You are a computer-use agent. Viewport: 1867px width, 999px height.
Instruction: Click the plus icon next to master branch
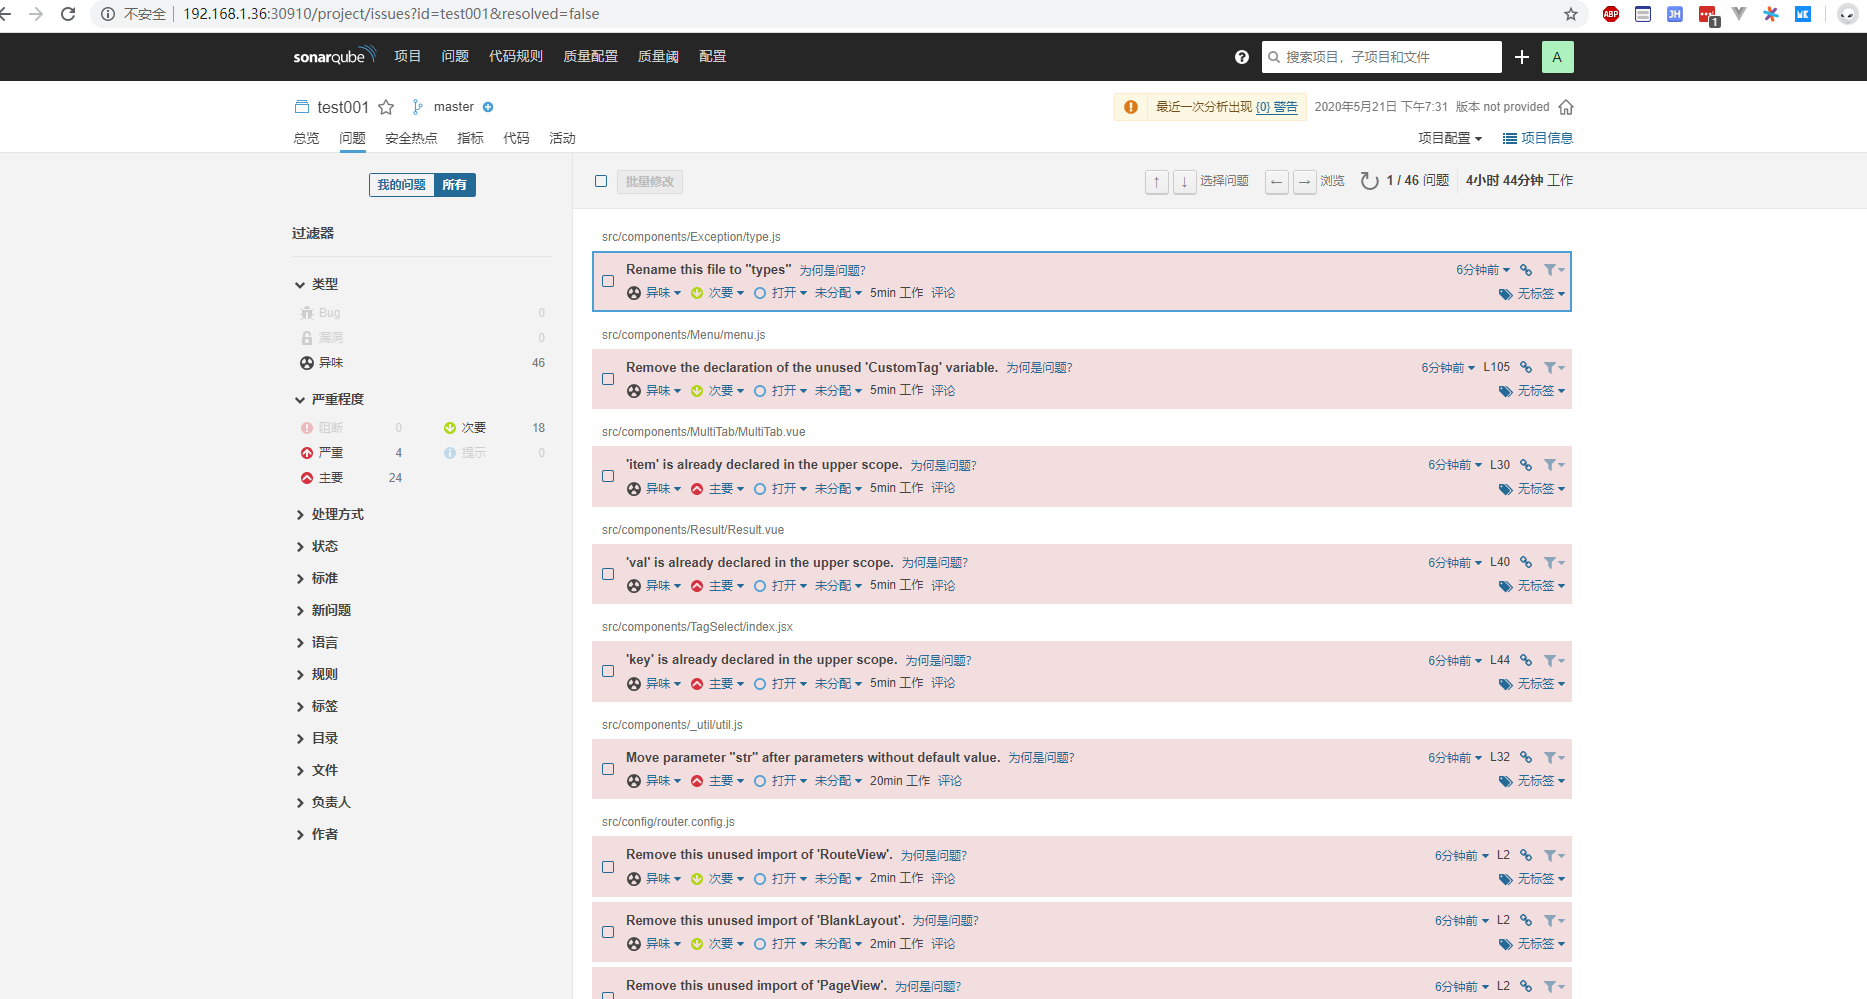click(x=488, y=107)
